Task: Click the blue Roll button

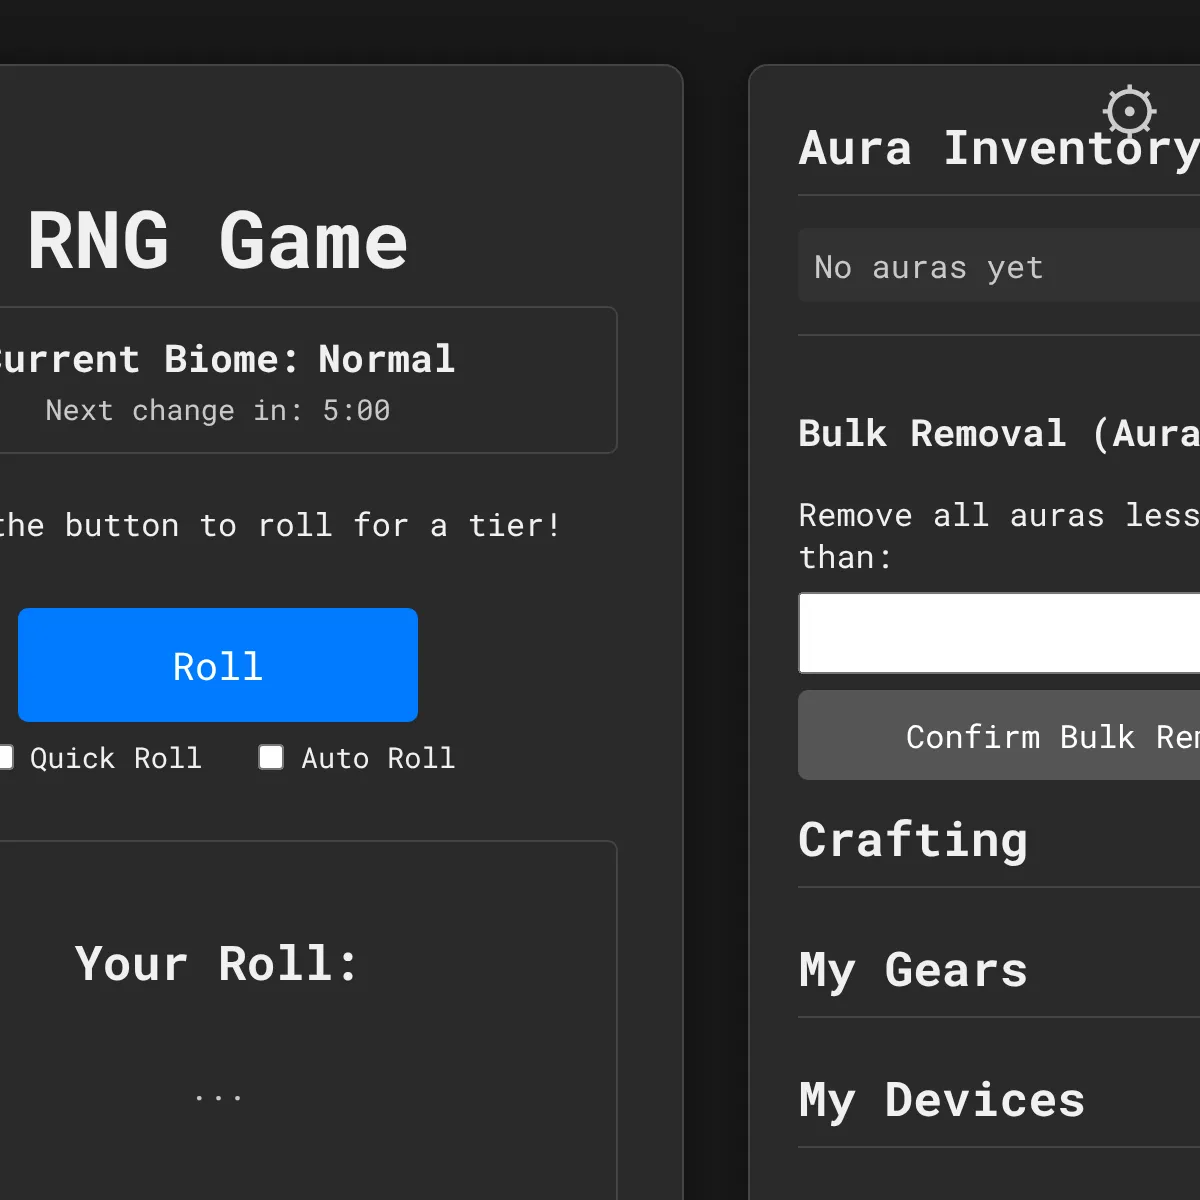Action: pyautogui.click(x=218, y=665)
